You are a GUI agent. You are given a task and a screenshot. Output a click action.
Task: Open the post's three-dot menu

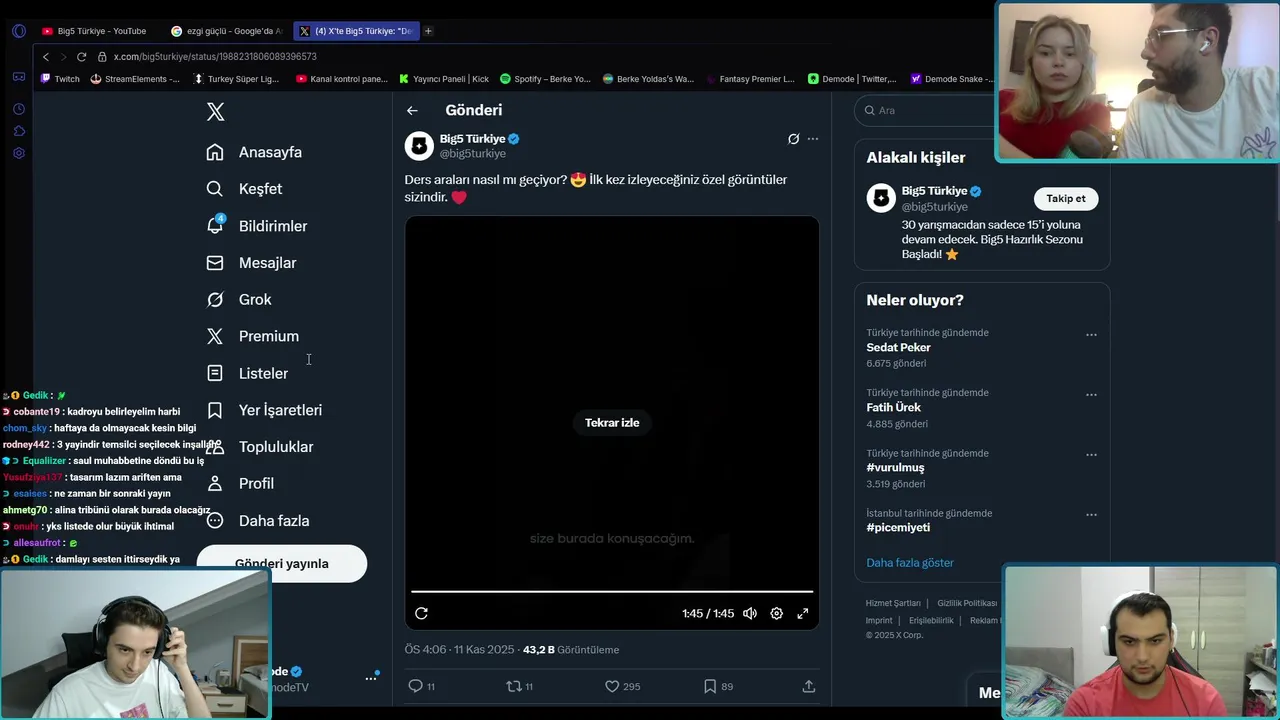[813, 139]
